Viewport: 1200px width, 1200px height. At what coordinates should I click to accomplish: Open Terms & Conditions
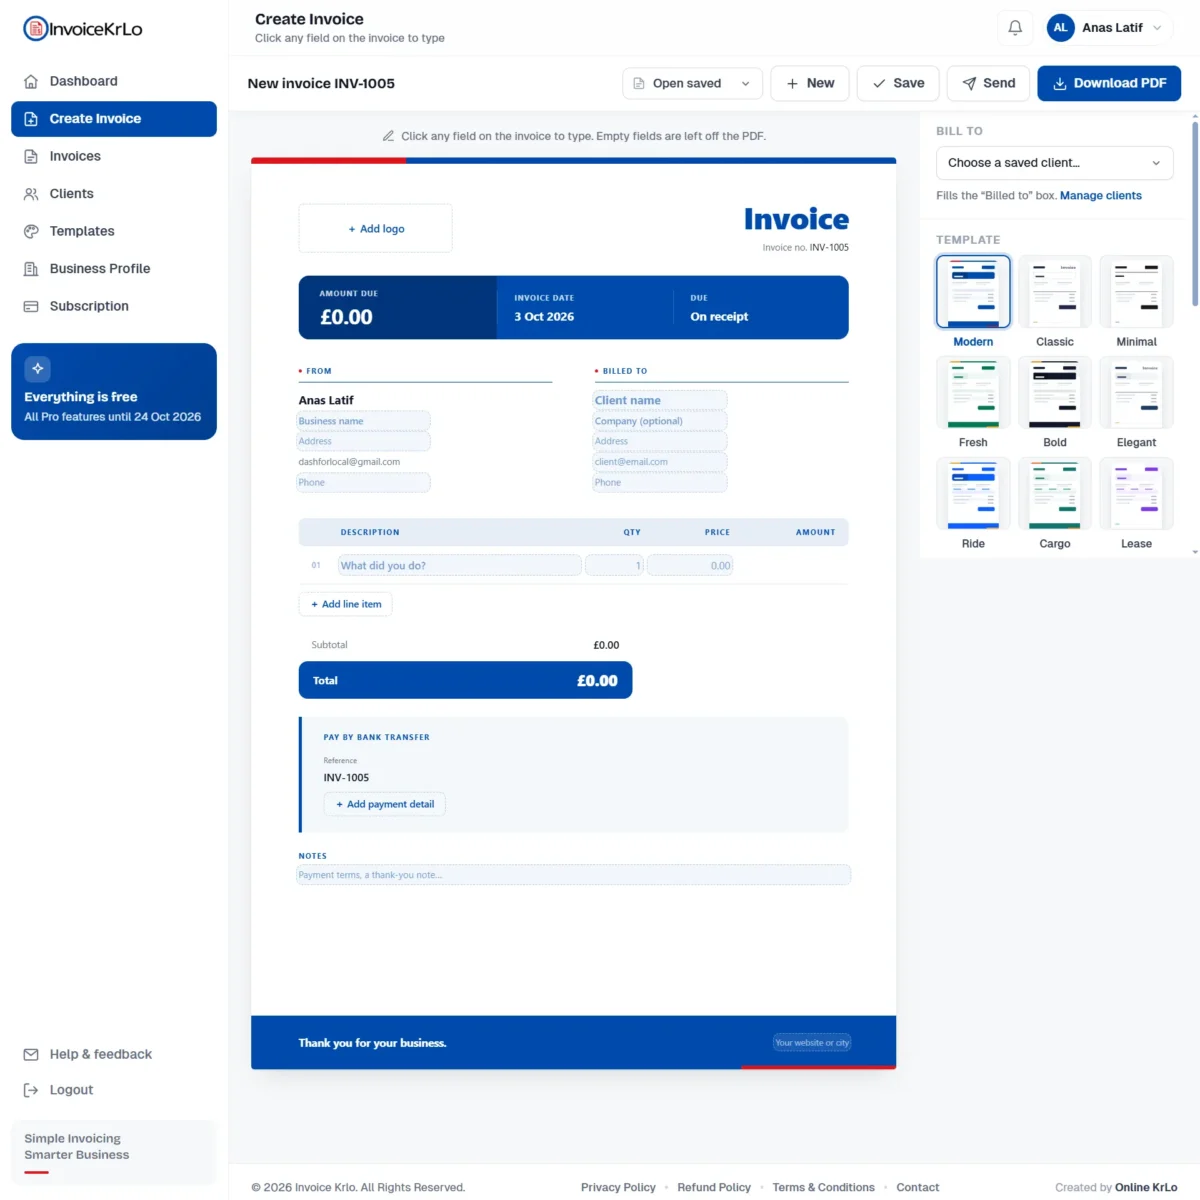coord(823,1187)
